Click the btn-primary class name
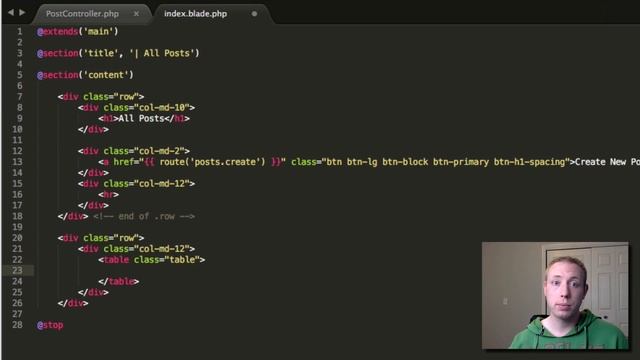The height and width of the screenshot is (360, 640). (461, 162)
